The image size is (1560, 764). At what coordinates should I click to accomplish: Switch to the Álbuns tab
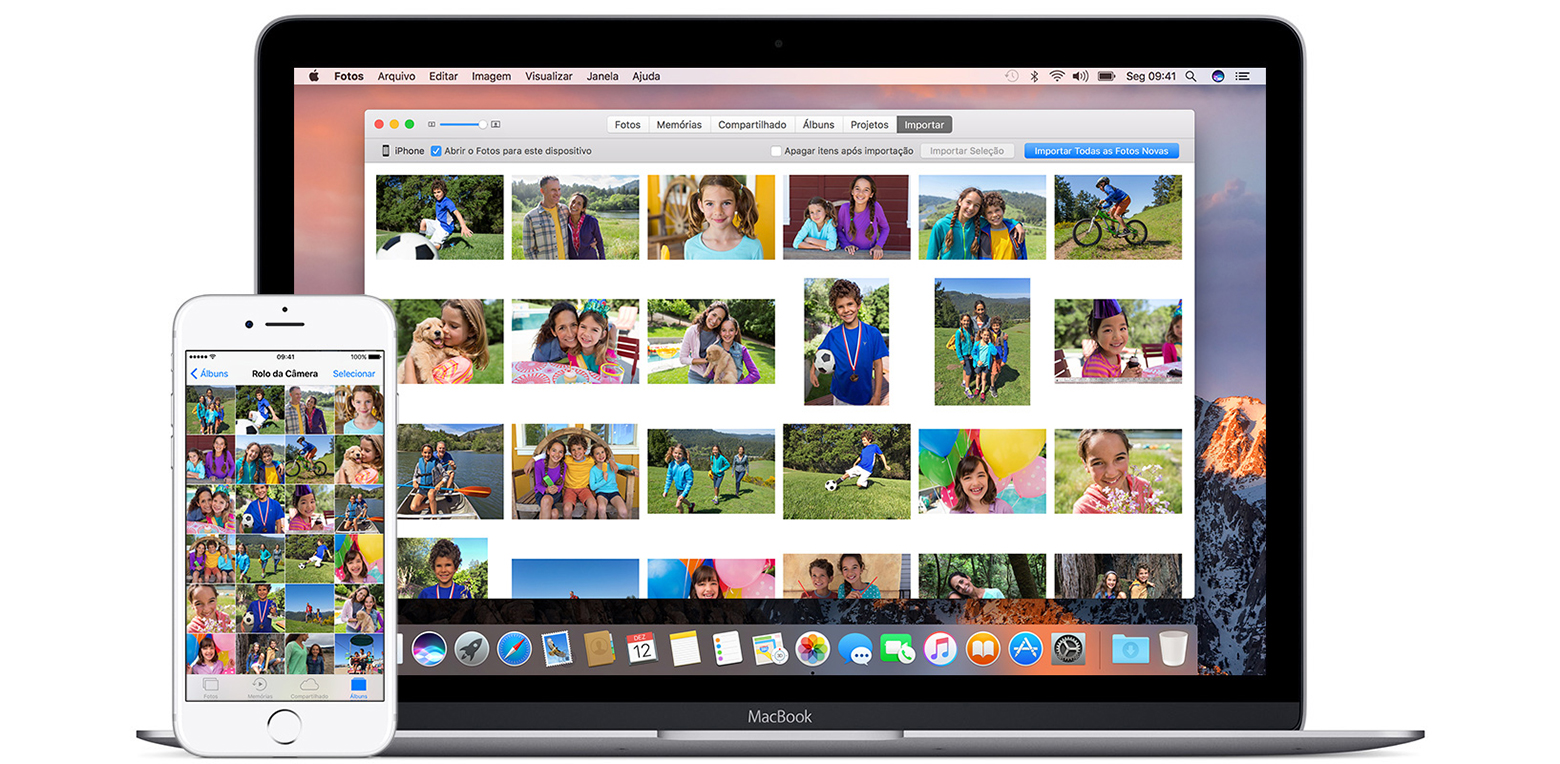point(818,125)
